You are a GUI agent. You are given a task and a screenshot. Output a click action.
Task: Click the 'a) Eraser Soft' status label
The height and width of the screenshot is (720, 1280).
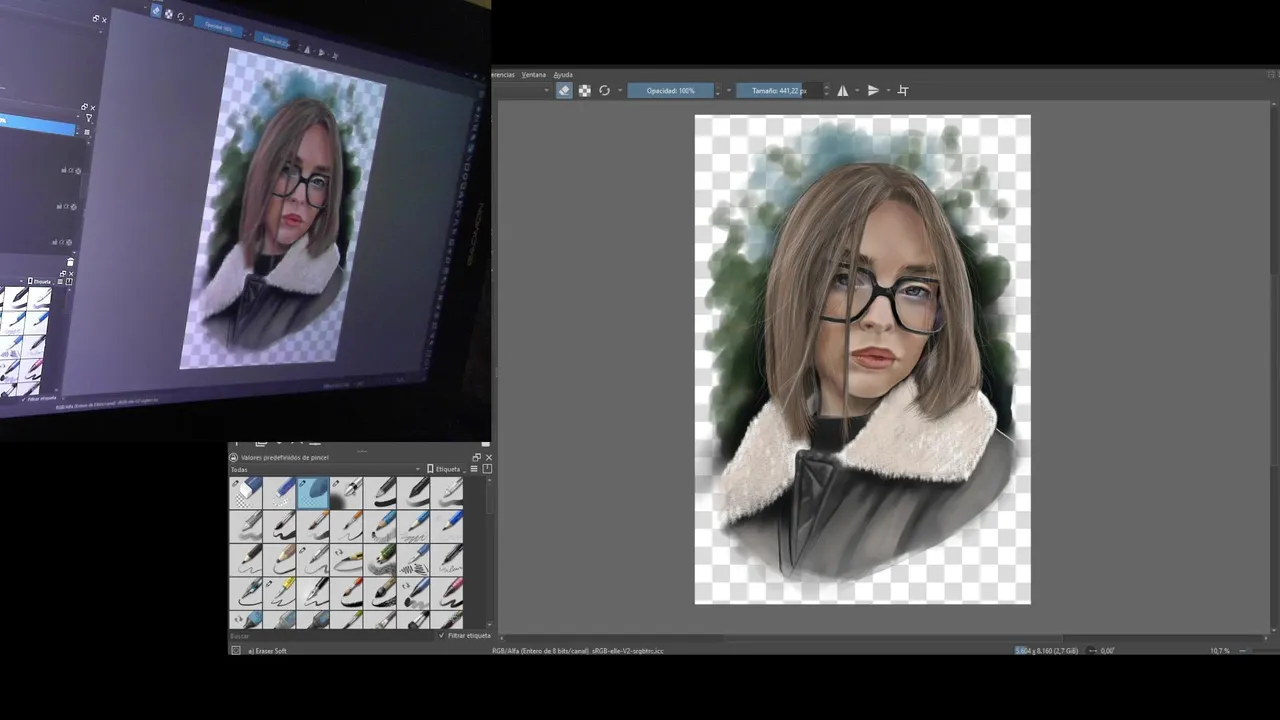tap(267, 651)
